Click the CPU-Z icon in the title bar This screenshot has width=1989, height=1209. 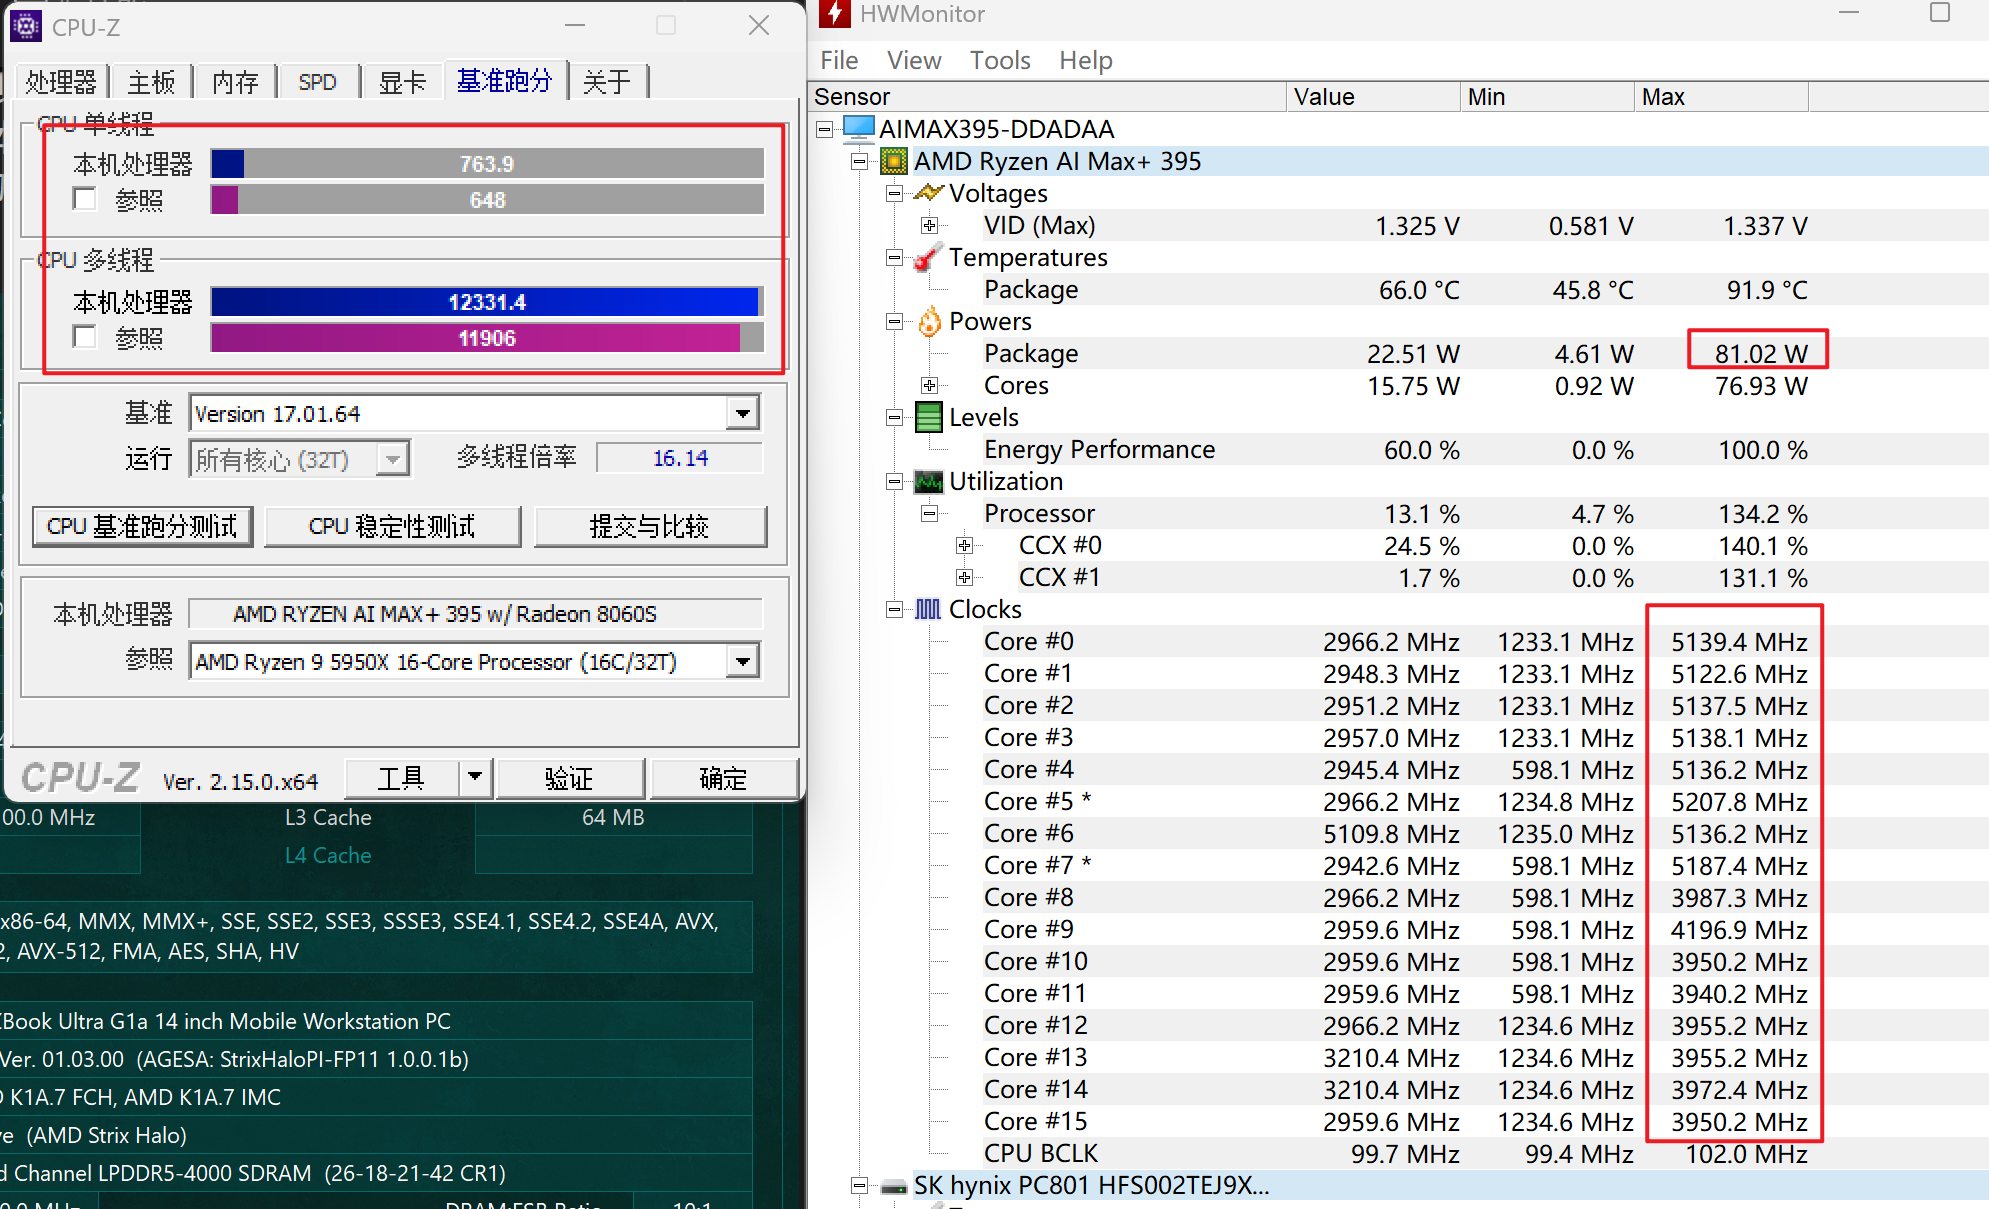point(25,25)
